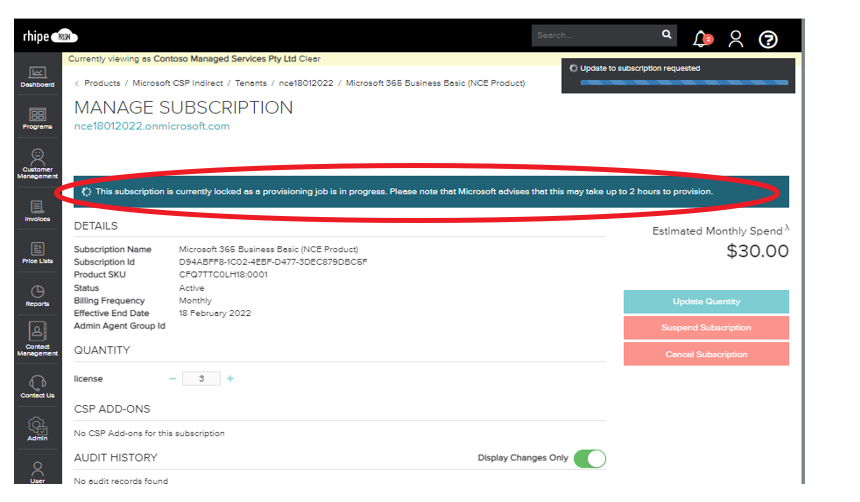Open the Invoices sidebar icon
860x502 pixels.
click(x=37, y=210)
